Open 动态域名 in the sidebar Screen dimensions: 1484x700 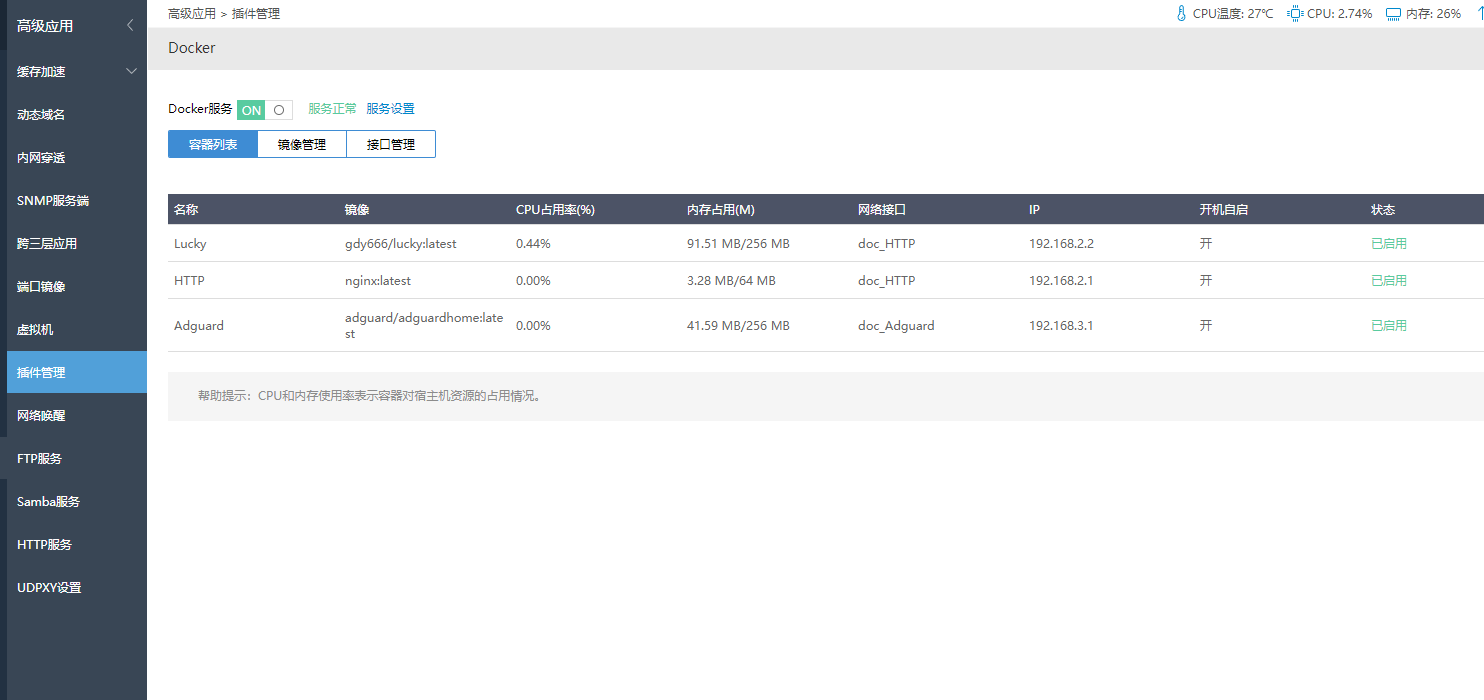pyautogui.click(x=77, y=115)
